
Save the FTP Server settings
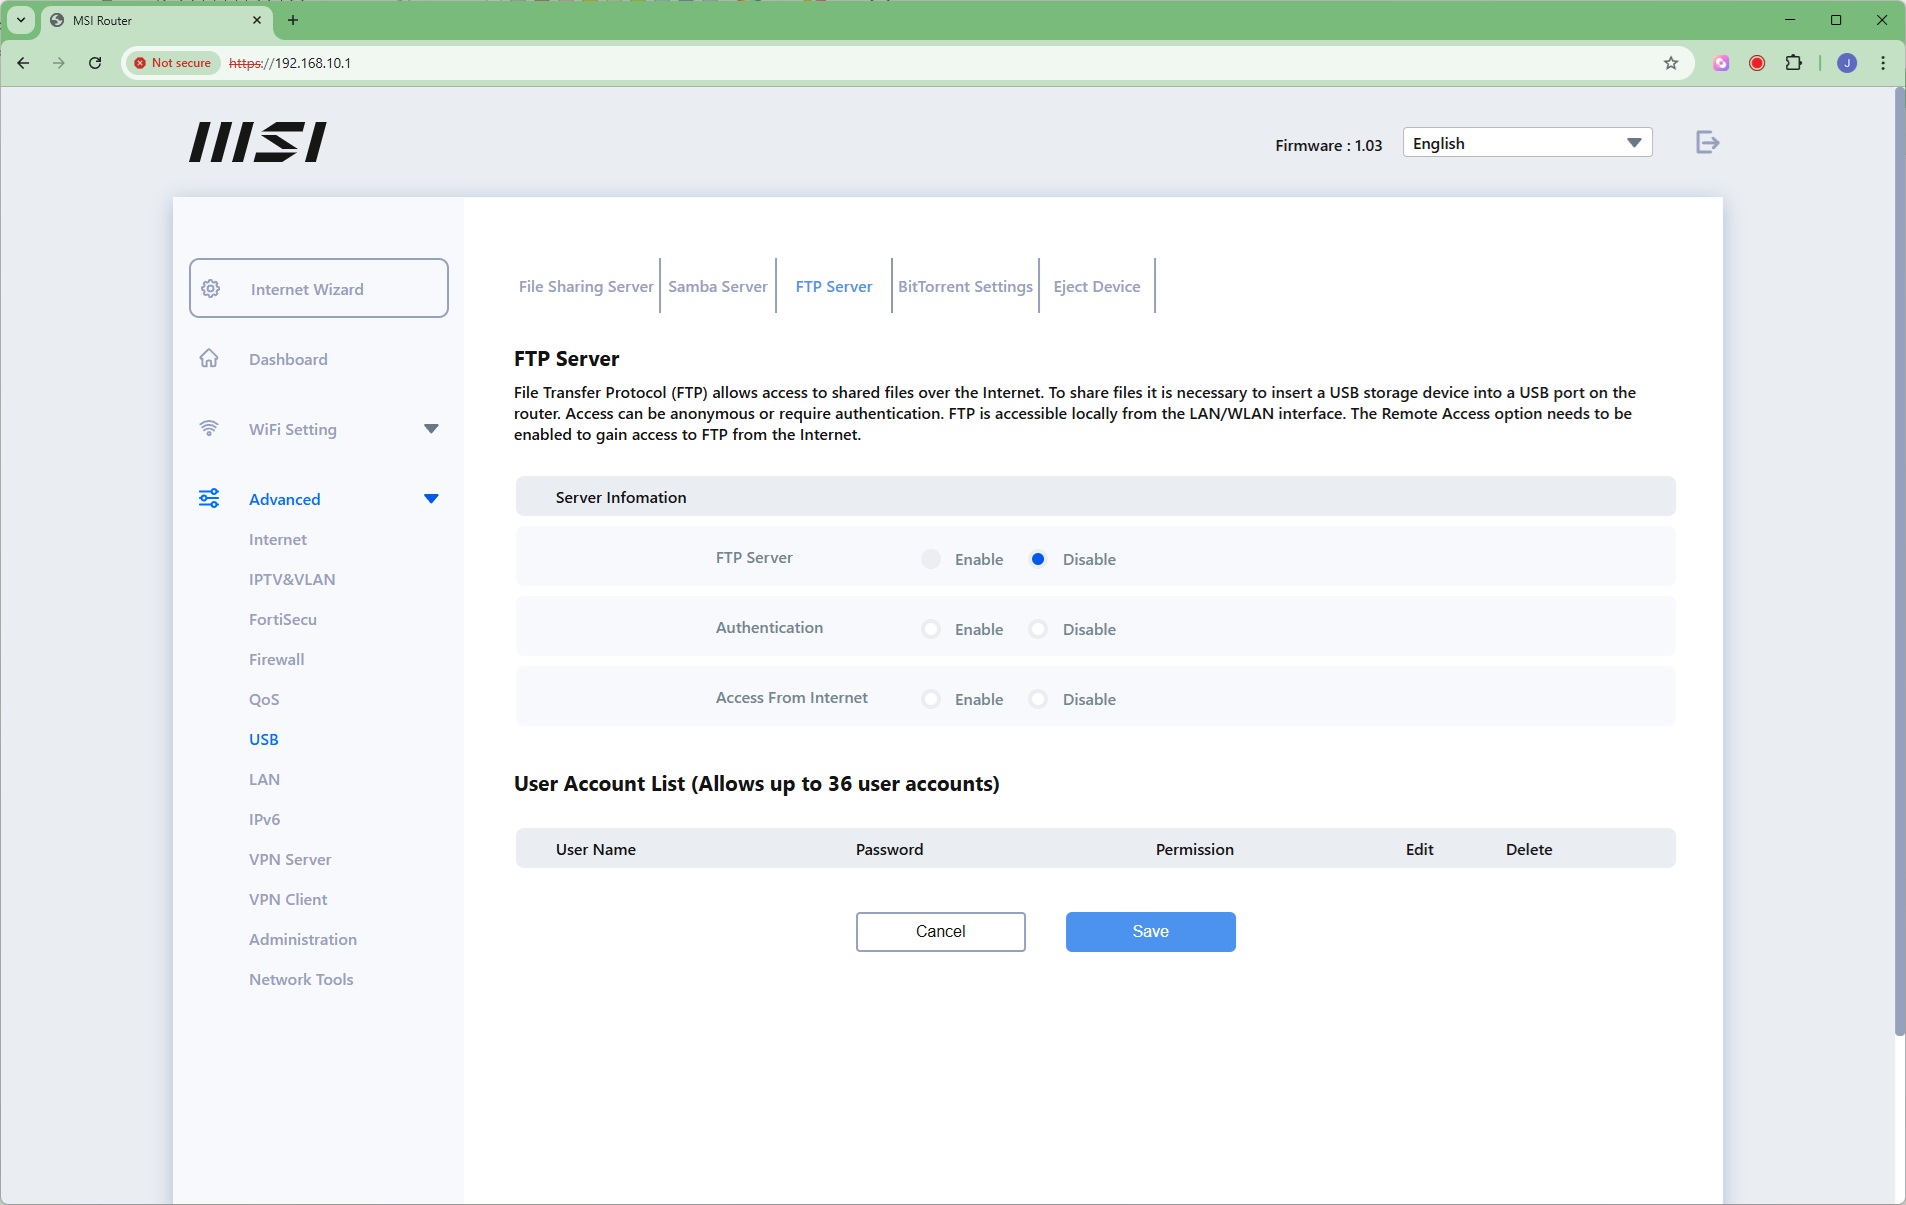pos(1151,931)
